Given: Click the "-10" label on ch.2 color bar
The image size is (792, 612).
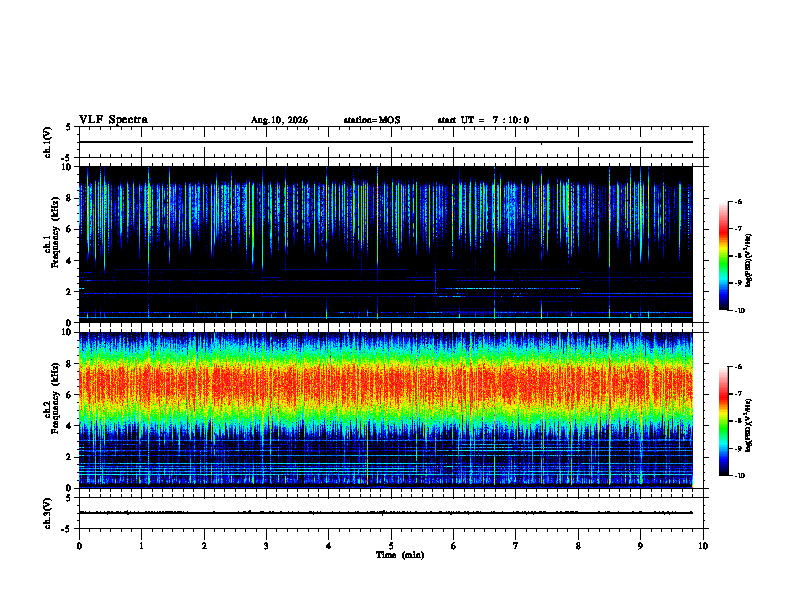Looking at the screenshot, I should click(x=739, y=476).
